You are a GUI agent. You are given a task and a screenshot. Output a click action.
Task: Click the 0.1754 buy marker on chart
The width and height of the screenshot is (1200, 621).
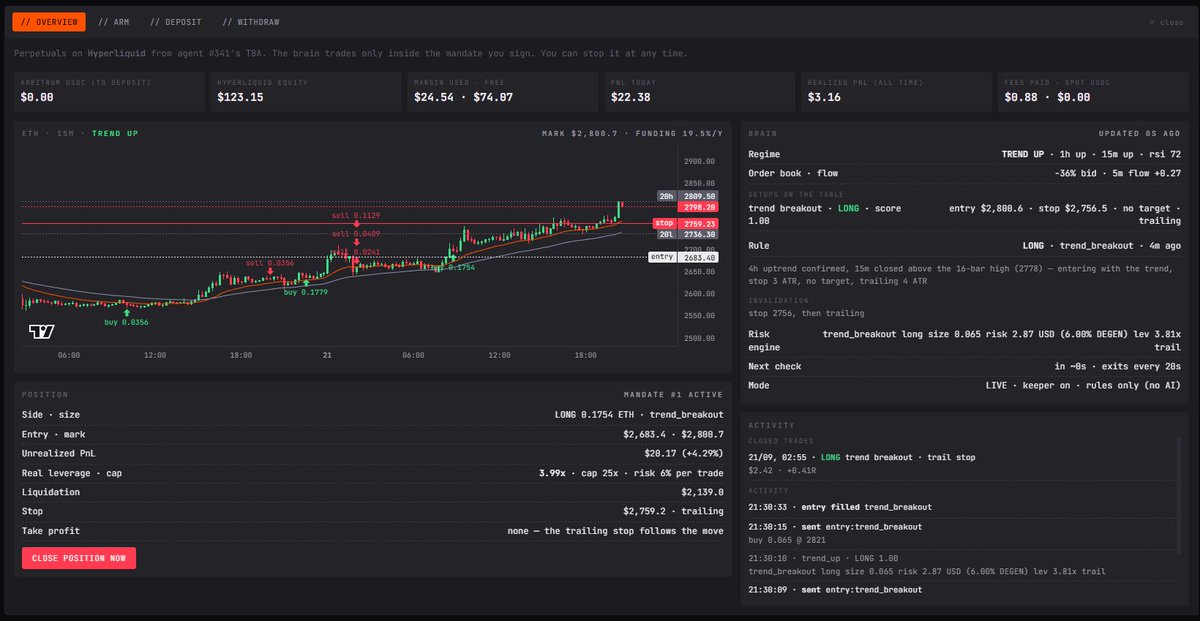(453, 263)
